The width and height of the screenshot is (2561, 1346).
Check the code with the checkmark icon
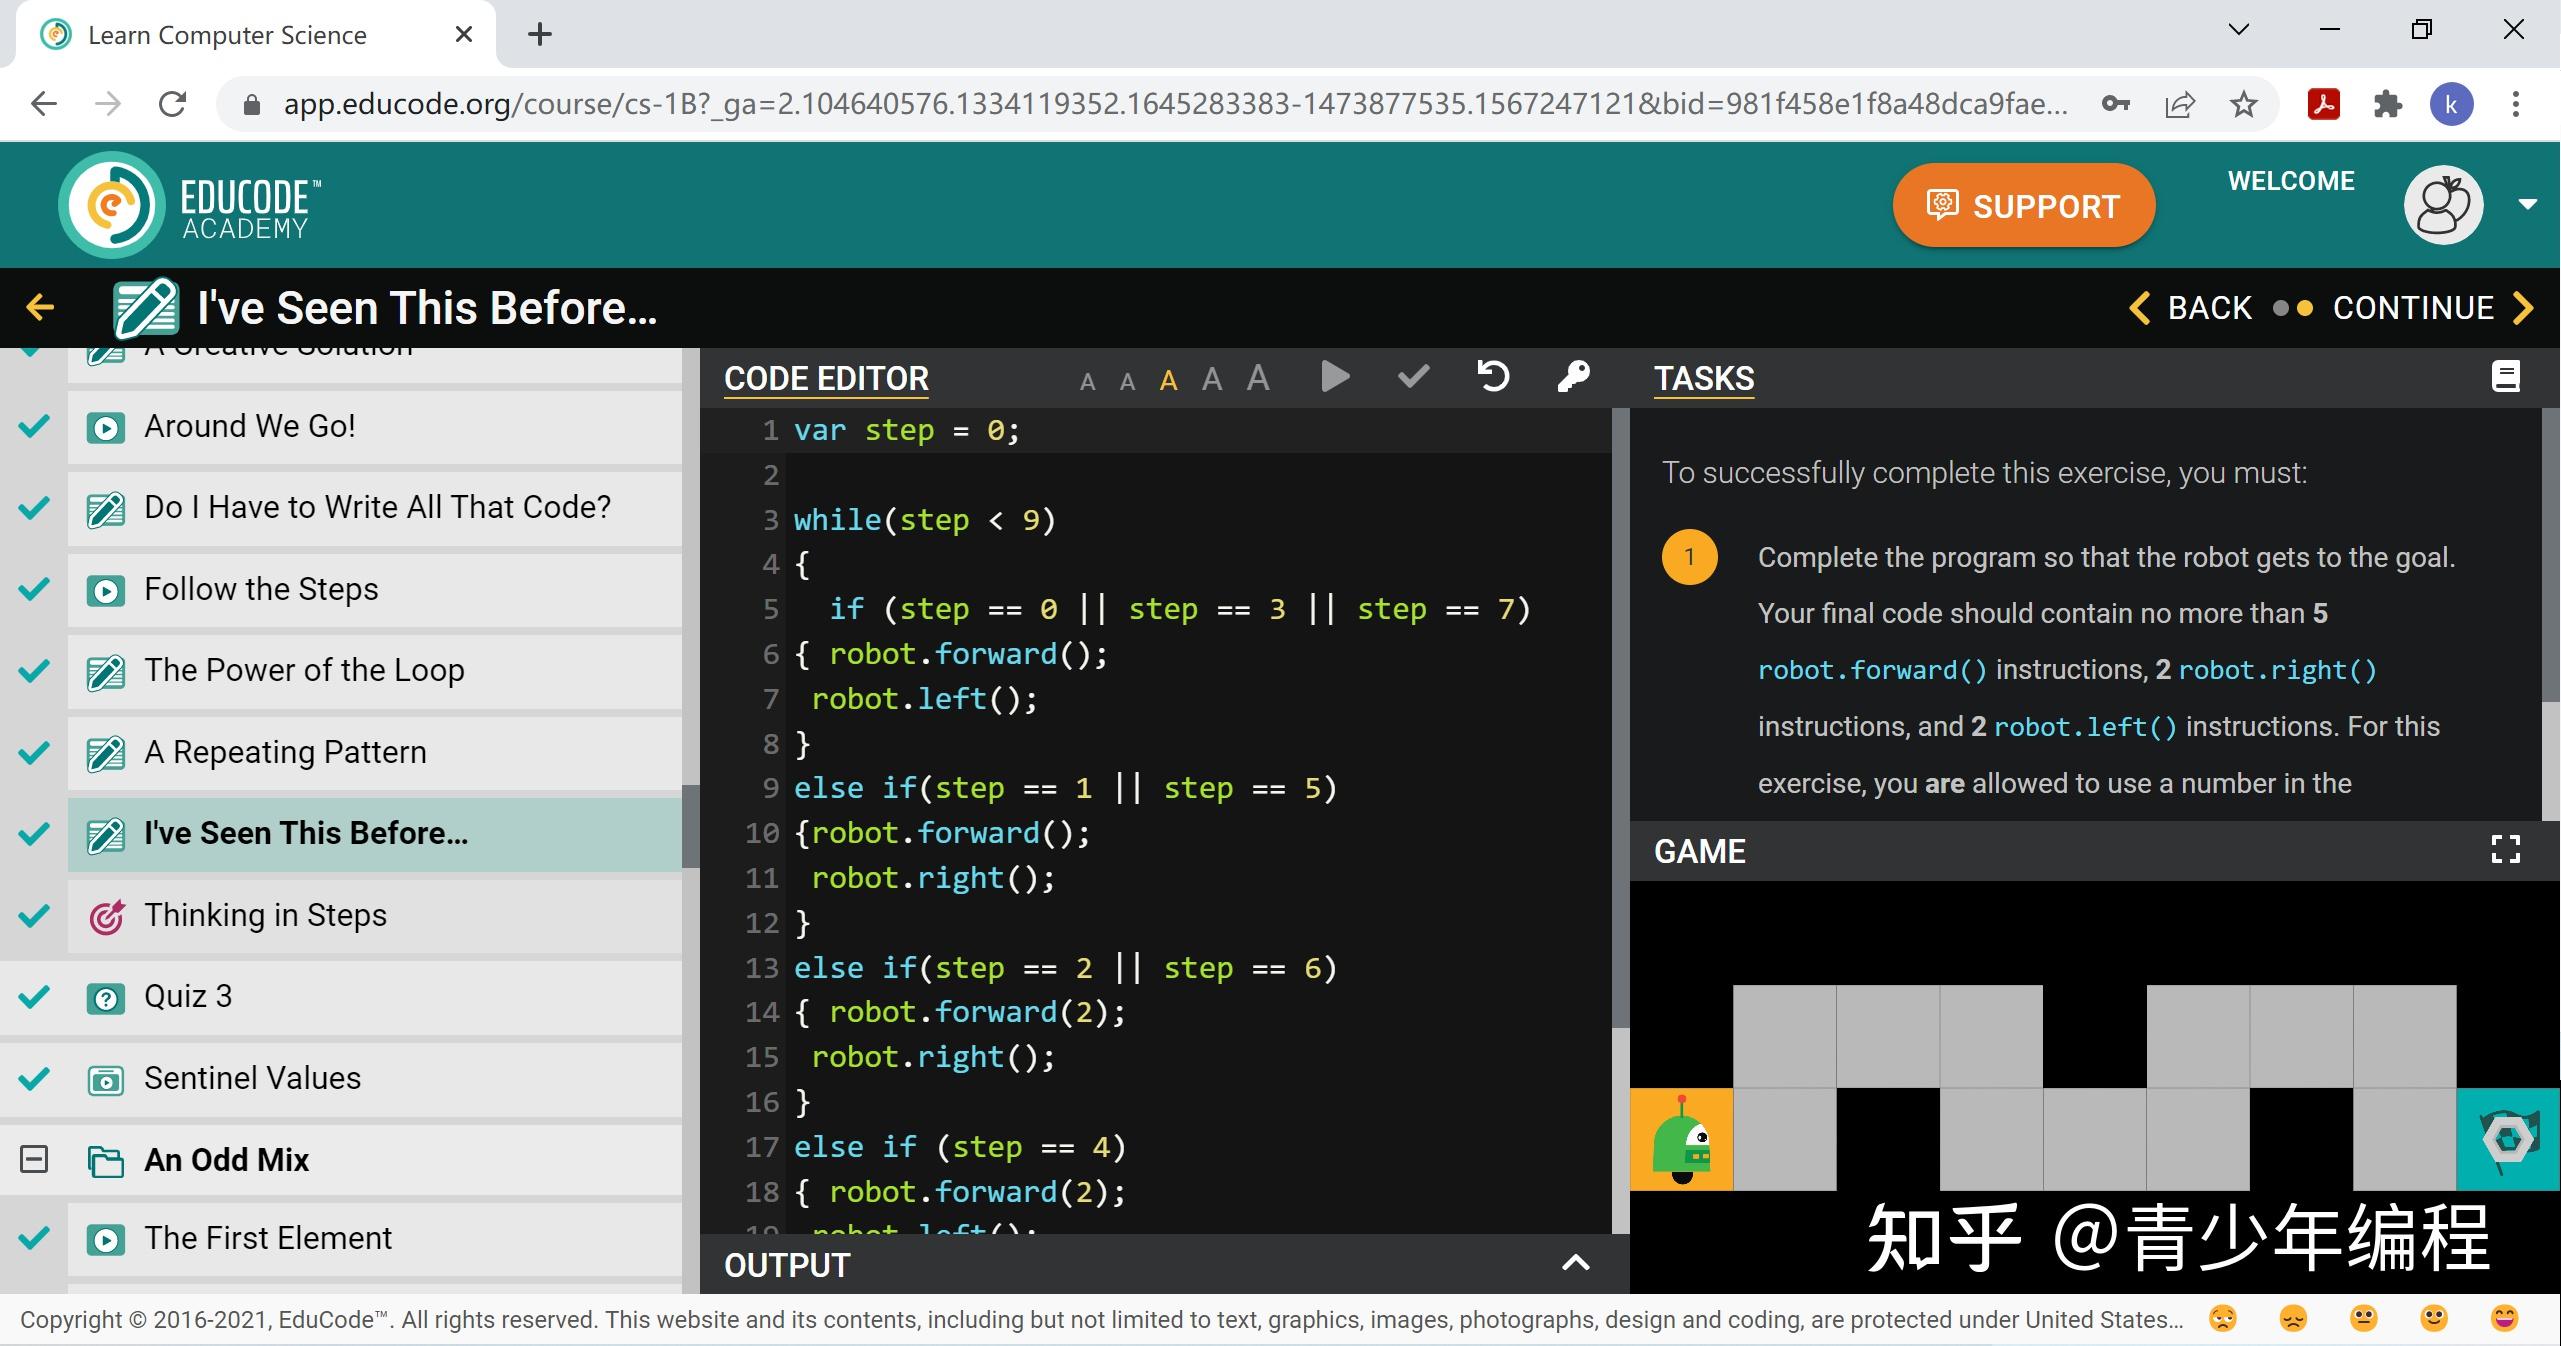click(1413, 377)
